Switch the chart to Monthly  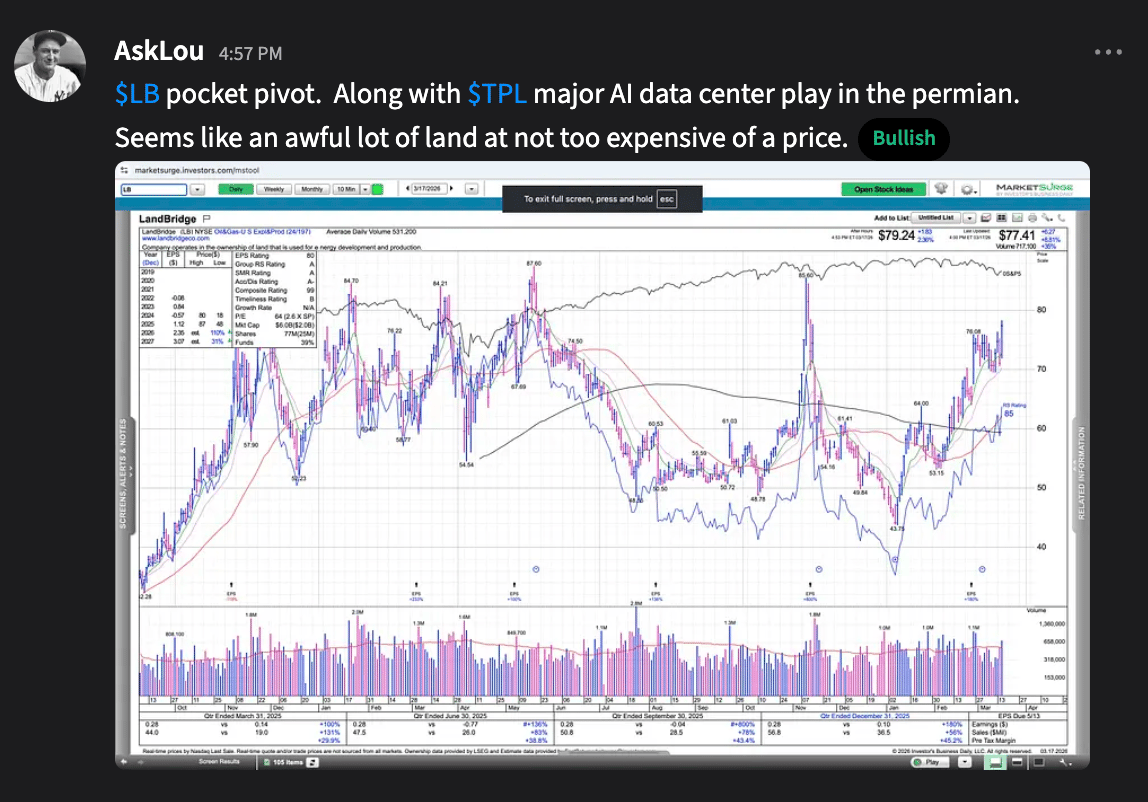click(312, 189)
